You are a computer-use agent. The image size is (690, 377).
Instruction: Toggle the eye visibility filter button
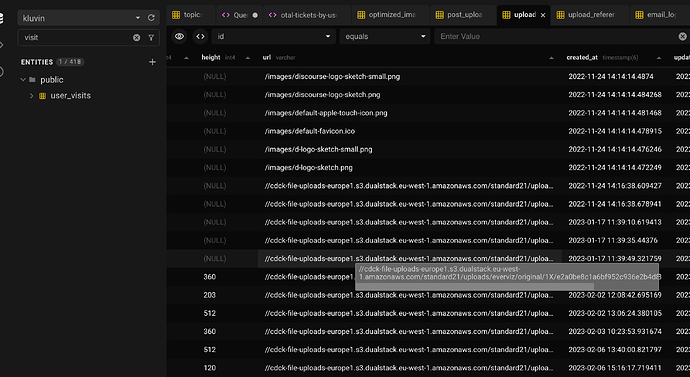coord(179,37)
